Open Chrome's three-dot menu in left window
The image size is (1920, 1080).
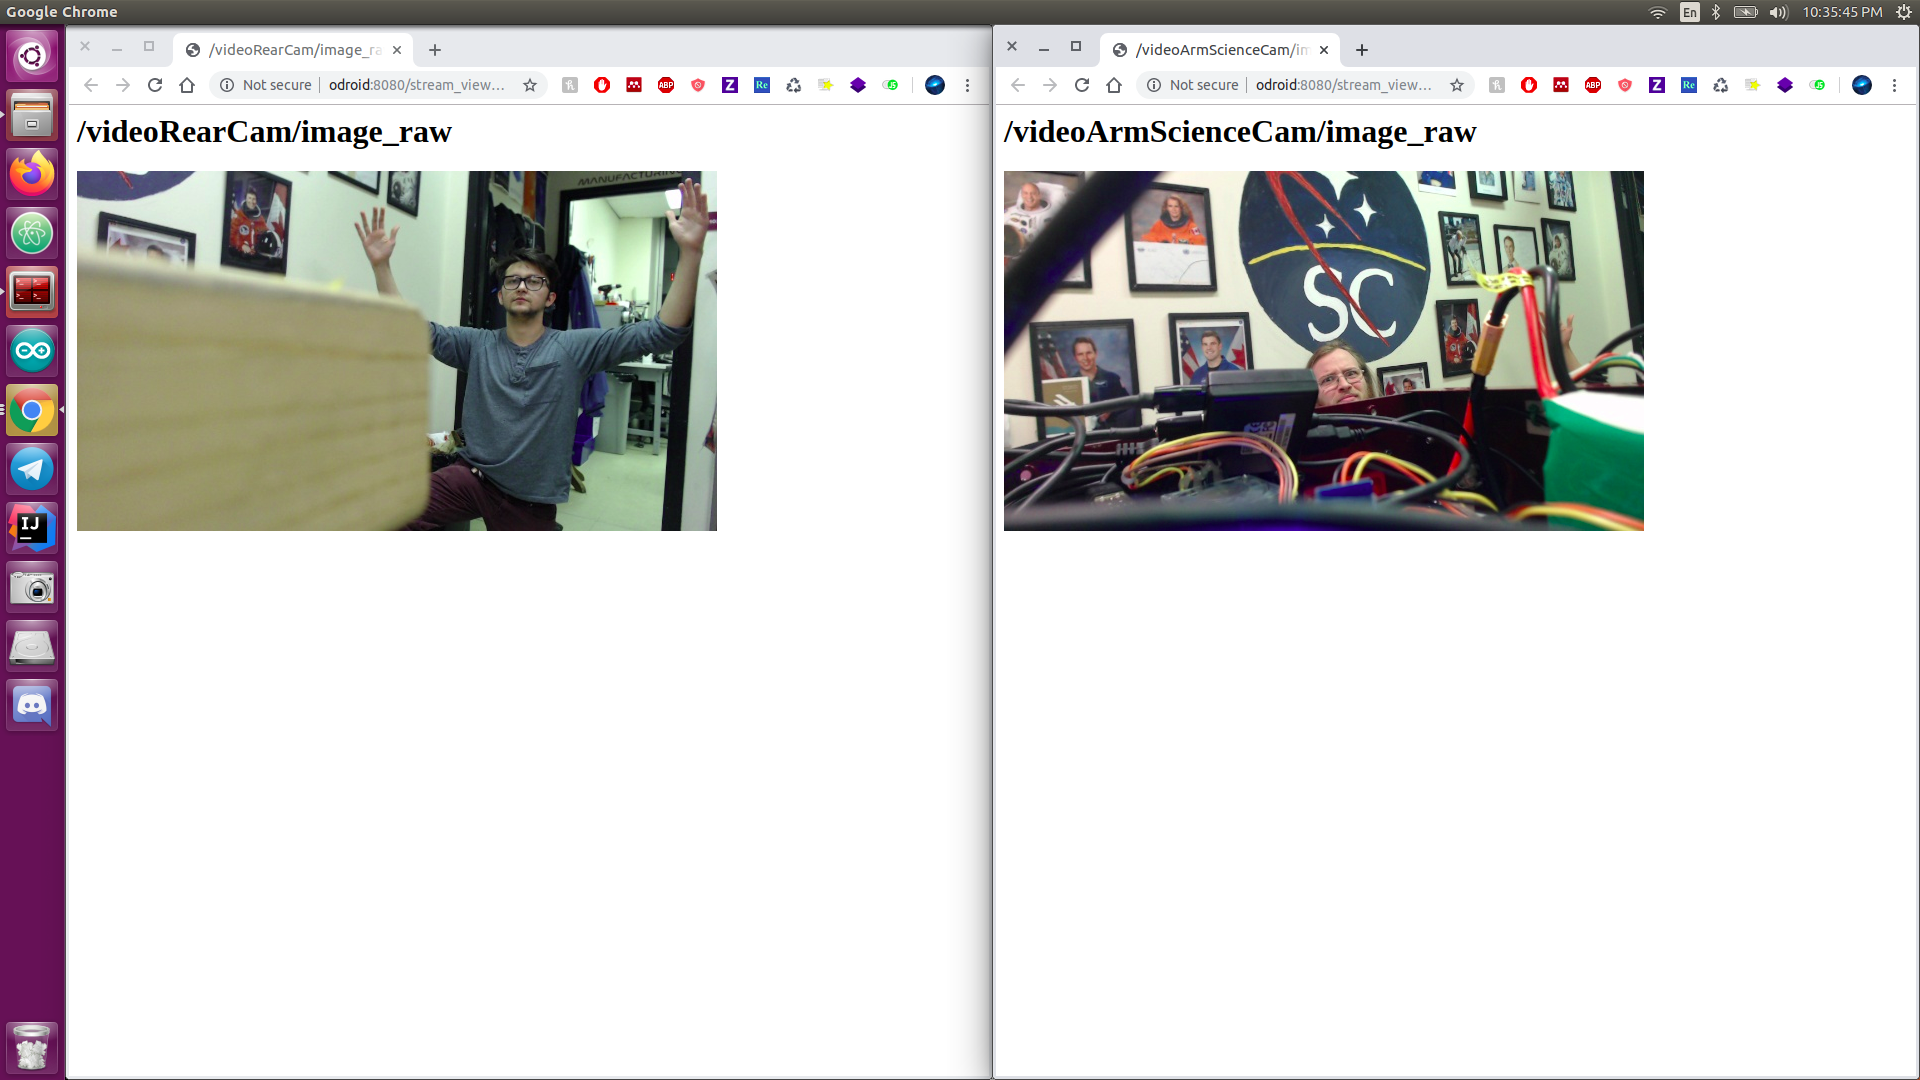967,85
